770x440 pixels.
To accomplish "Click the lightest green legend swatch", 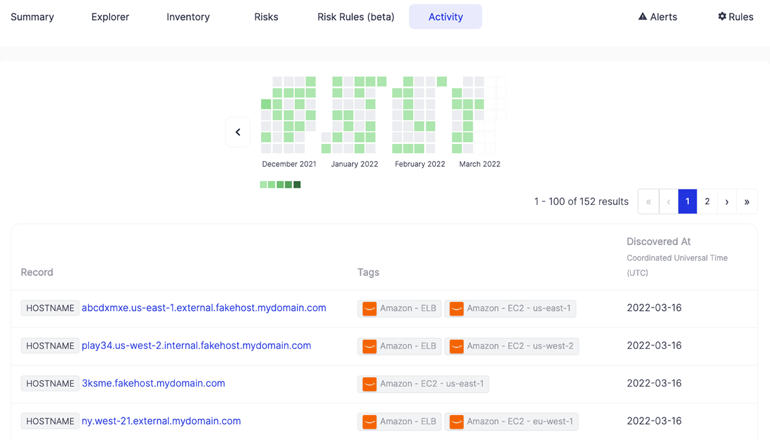I will pyautogui.click(x=263, y=185).
